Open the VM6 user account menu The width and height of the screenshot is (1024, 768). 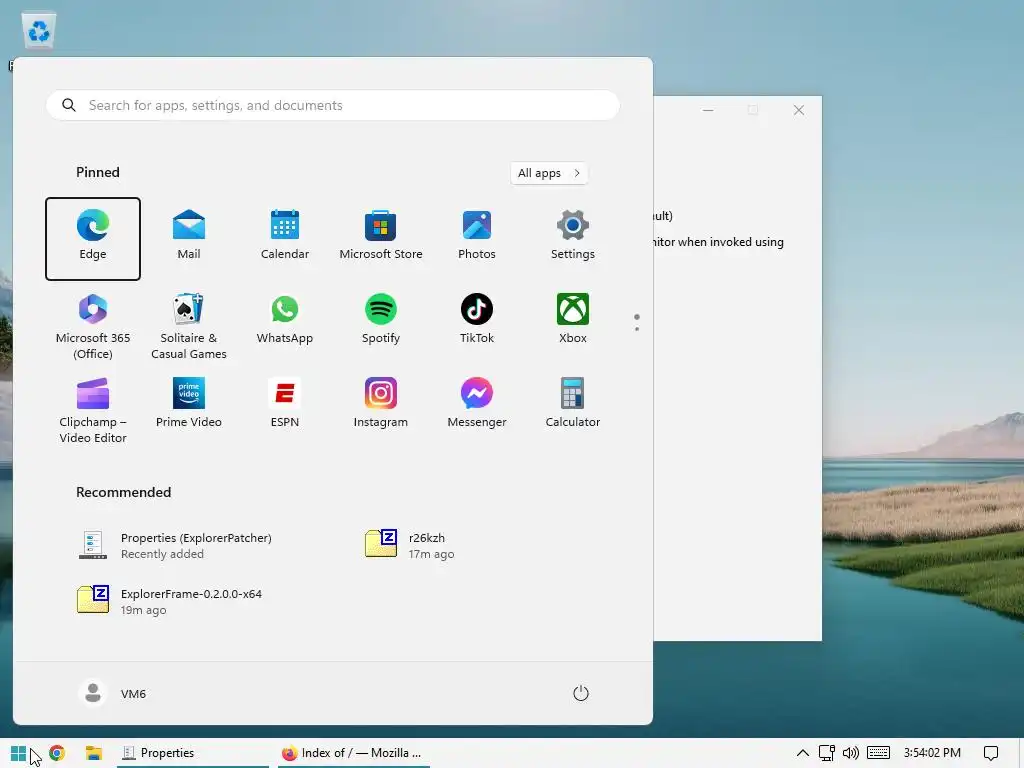(x=112, y=694)
